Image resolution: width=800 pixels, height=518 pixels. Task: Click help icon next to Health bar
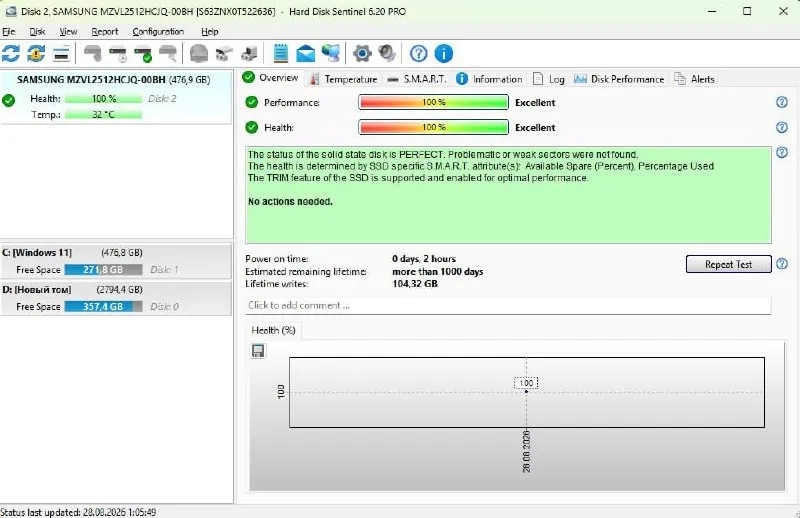[782, 127]
